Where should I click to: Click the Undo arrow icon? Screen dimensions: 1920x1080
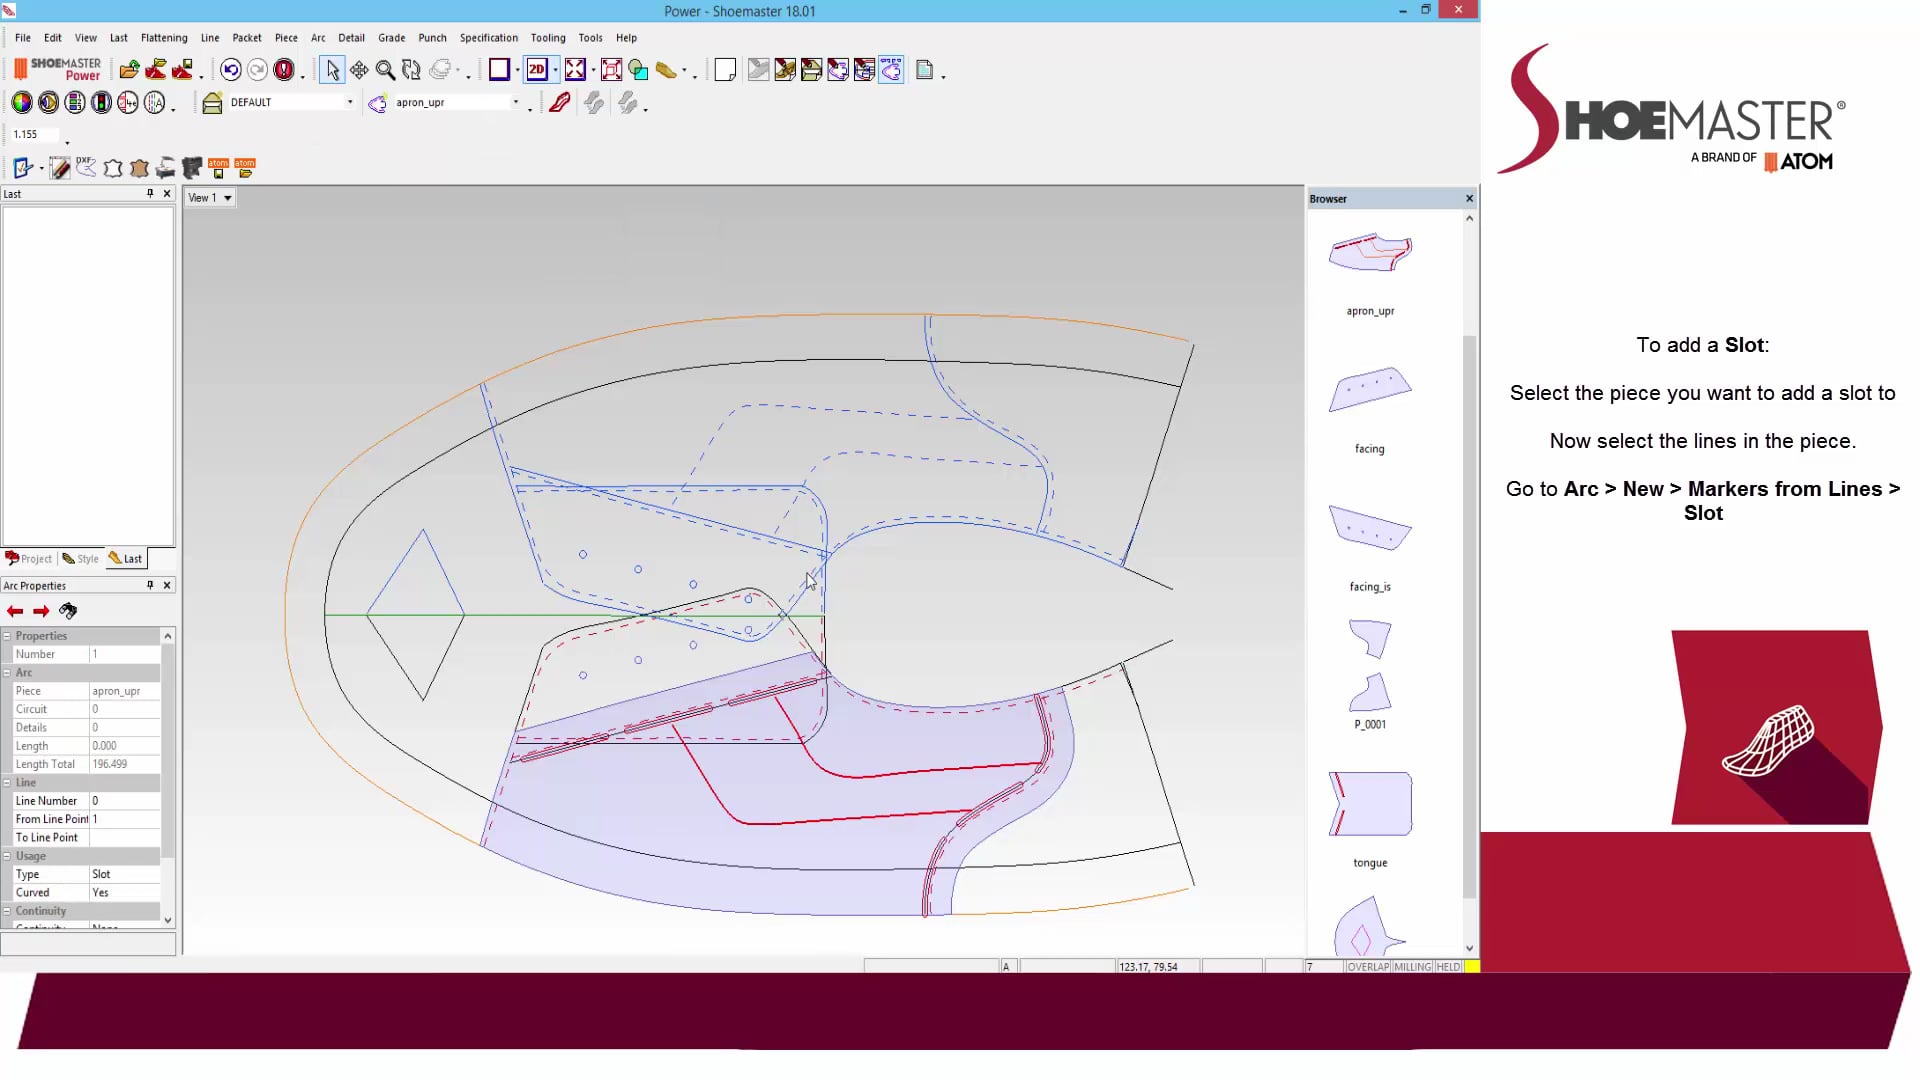[x=231, y=70]
